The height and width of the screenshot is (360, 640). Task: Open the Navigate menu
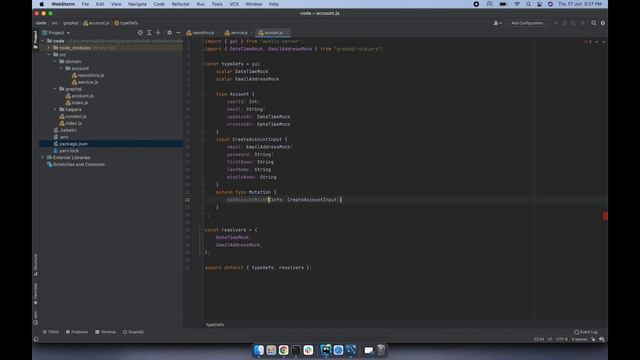point(137,4)
